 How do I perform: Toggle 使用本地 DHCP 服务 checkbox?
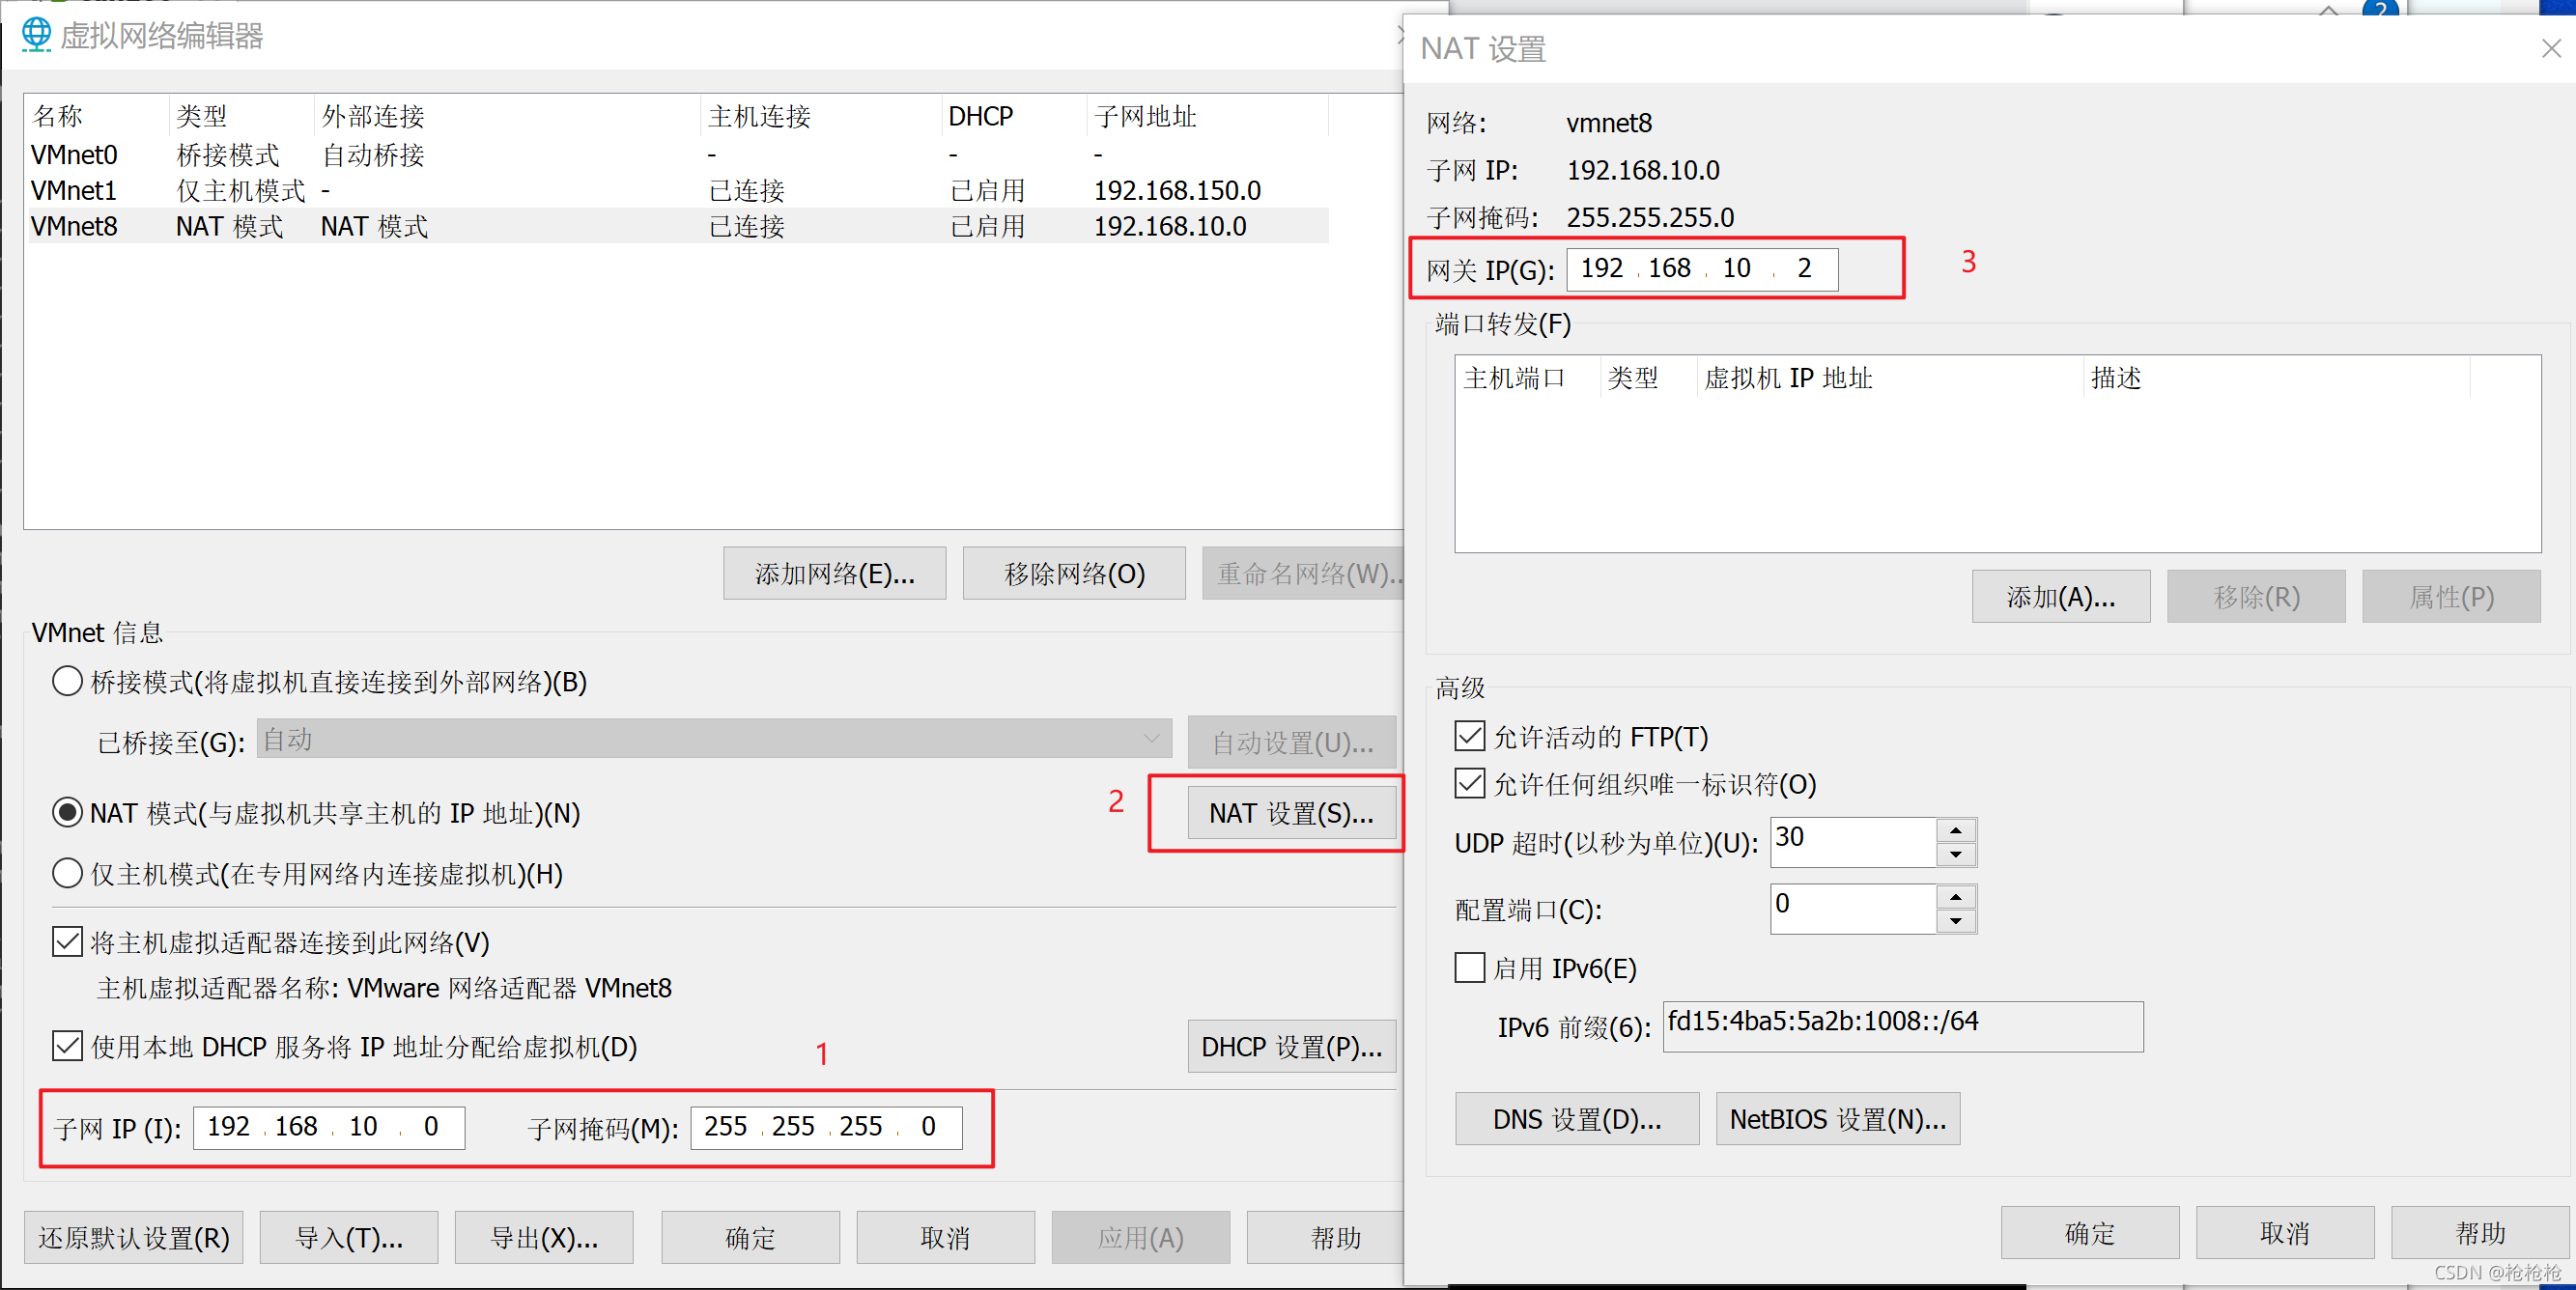click(67, 1046)
